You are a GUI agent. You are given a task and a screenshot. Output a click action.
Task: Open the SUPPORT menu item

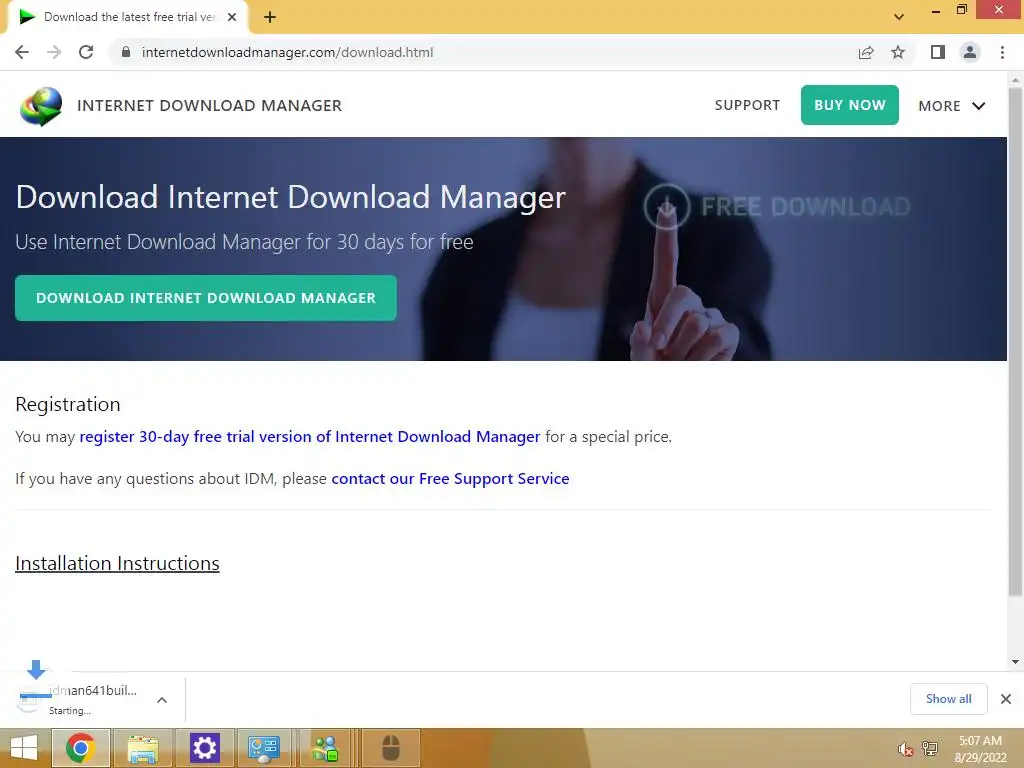point(747,105)
